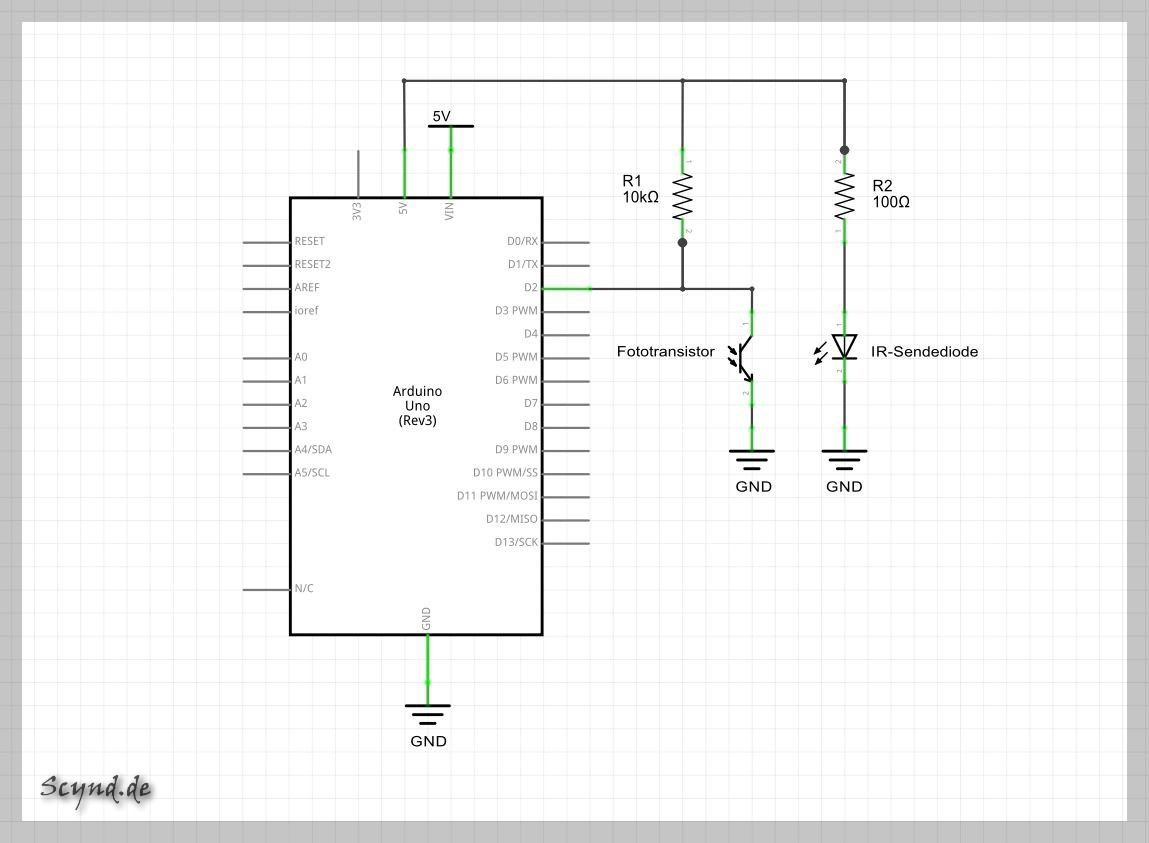Select the Arduino Uno (Rev3) label
This screenshot has width=1149, height=843.
point(417,406)
